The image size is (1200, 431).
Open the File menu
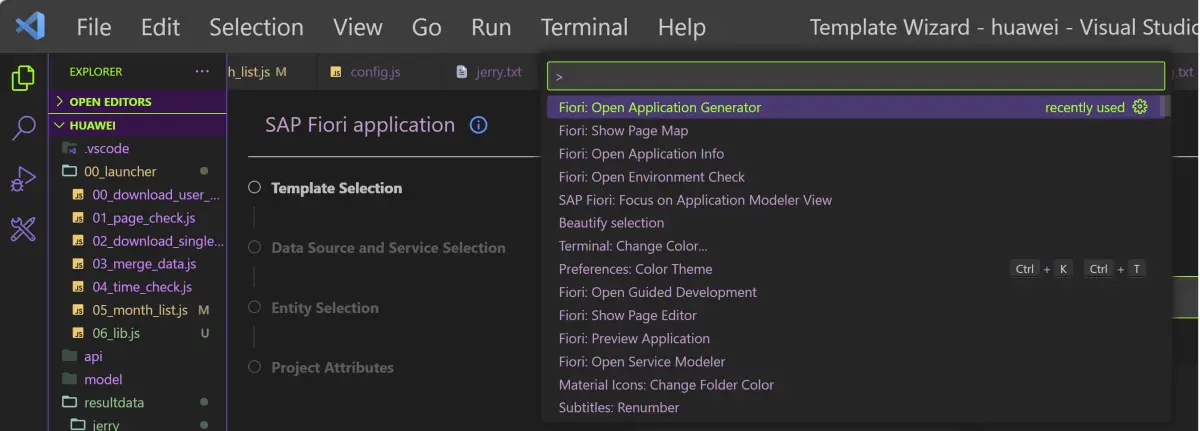click(x=94, y=27)
